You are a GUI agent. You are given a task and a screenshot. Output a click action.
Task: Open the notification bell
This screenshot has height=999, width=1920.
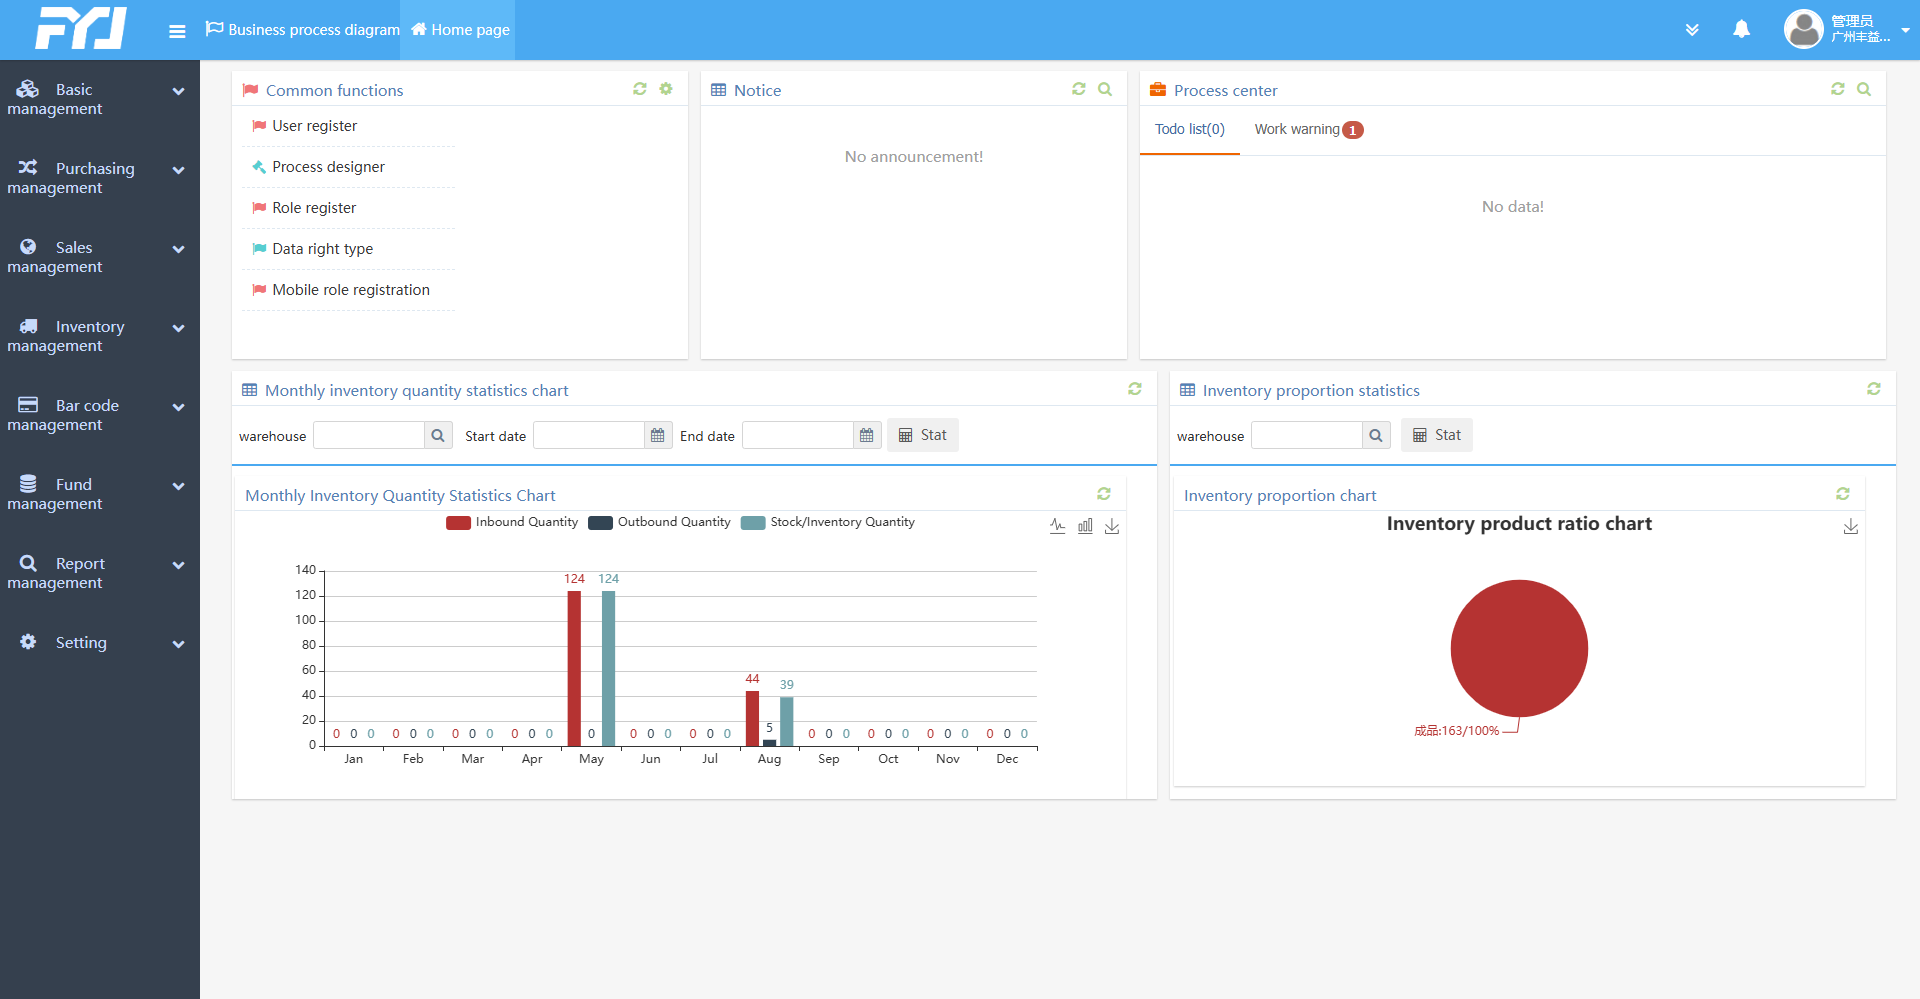pyautogui.click(x=1741, y=29)
